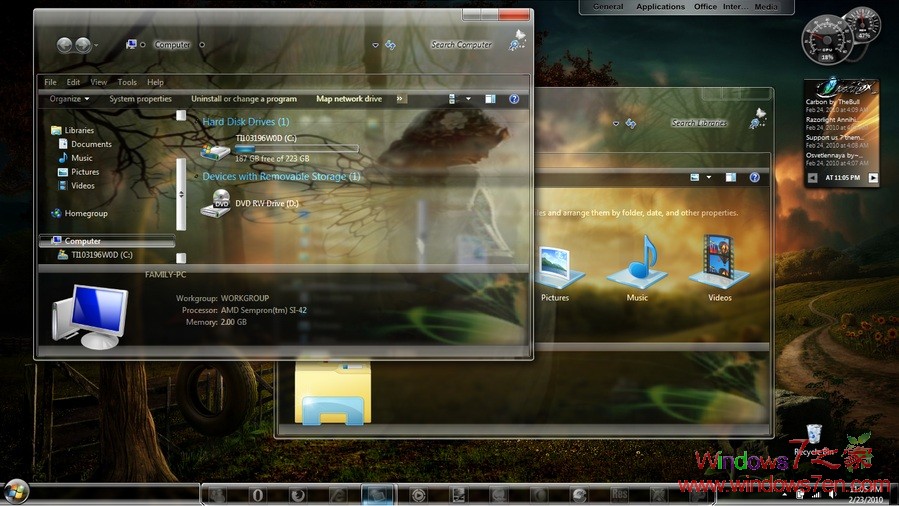Viewport: 899px width, 506px height.
Task: Click navigation pane scroll down arrow
Action: 181,258
